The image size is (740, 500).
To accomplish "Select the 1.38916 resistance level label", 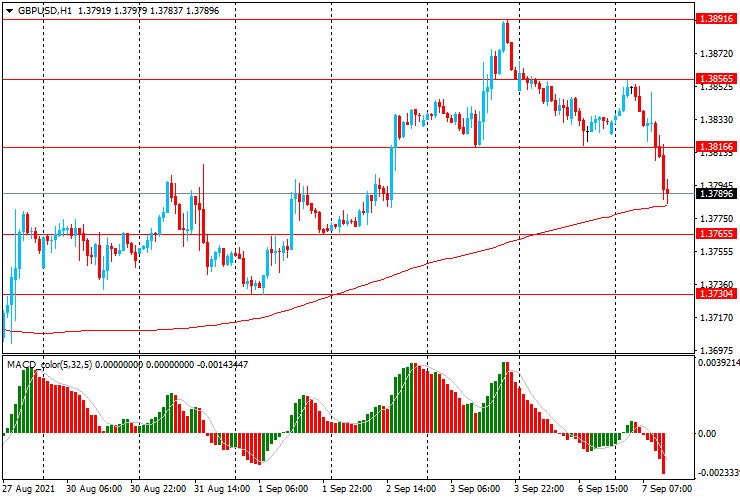I will pyautogui.click(x=716, y=19).
